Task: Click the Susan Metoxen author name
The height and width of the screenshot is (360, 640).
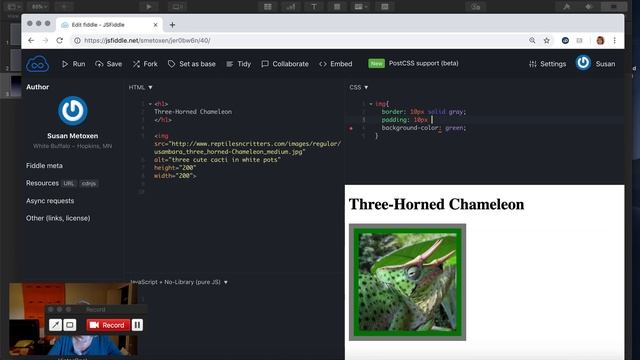Action: (73, 136)
